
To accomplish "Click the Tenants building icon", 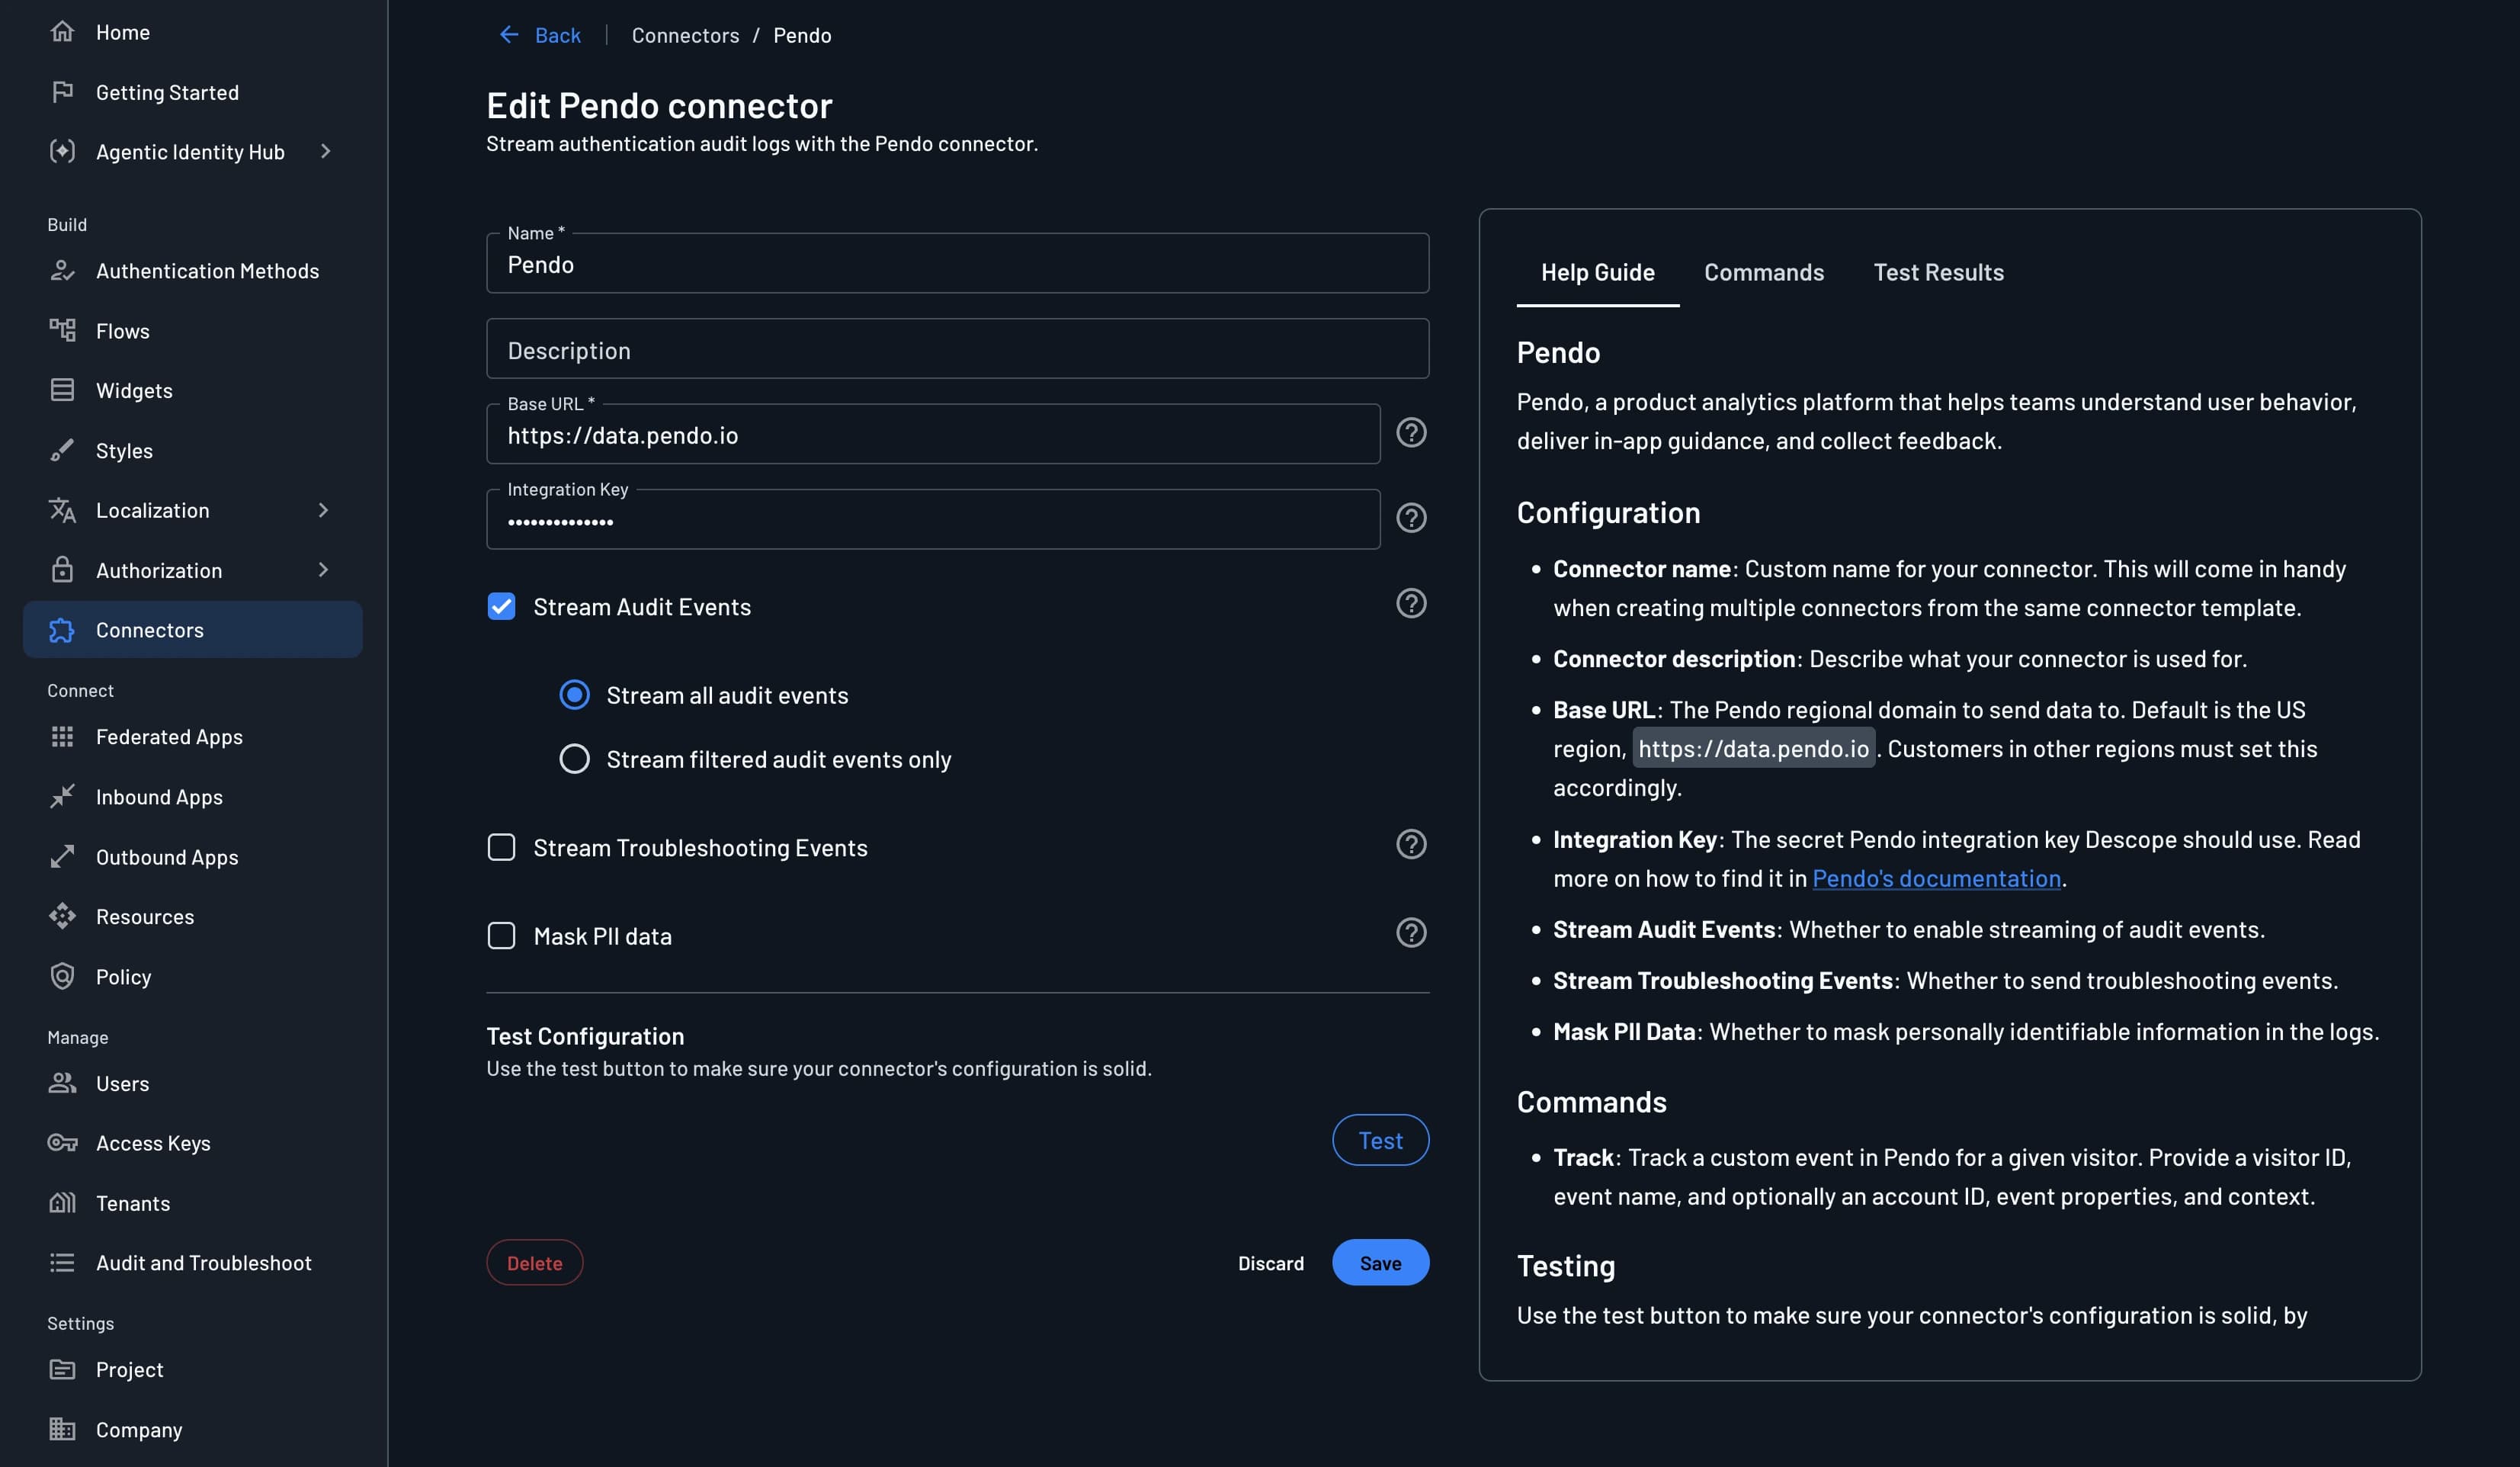I will [62, 1203].
